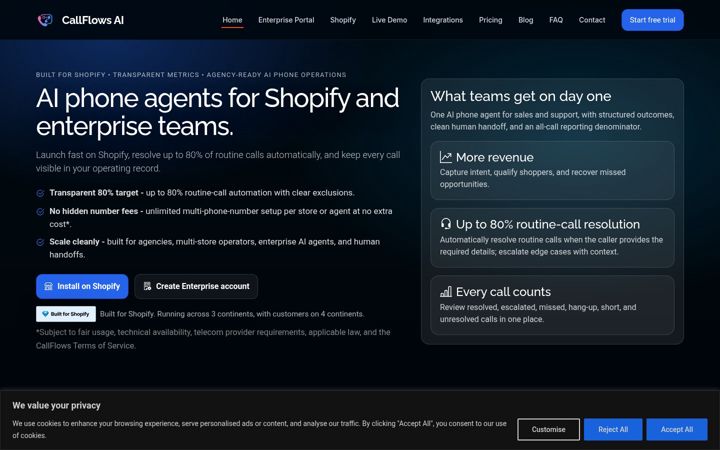Click the Start free trial button
Viewport: 720px width, 450px height.
[x=652, y=20]
